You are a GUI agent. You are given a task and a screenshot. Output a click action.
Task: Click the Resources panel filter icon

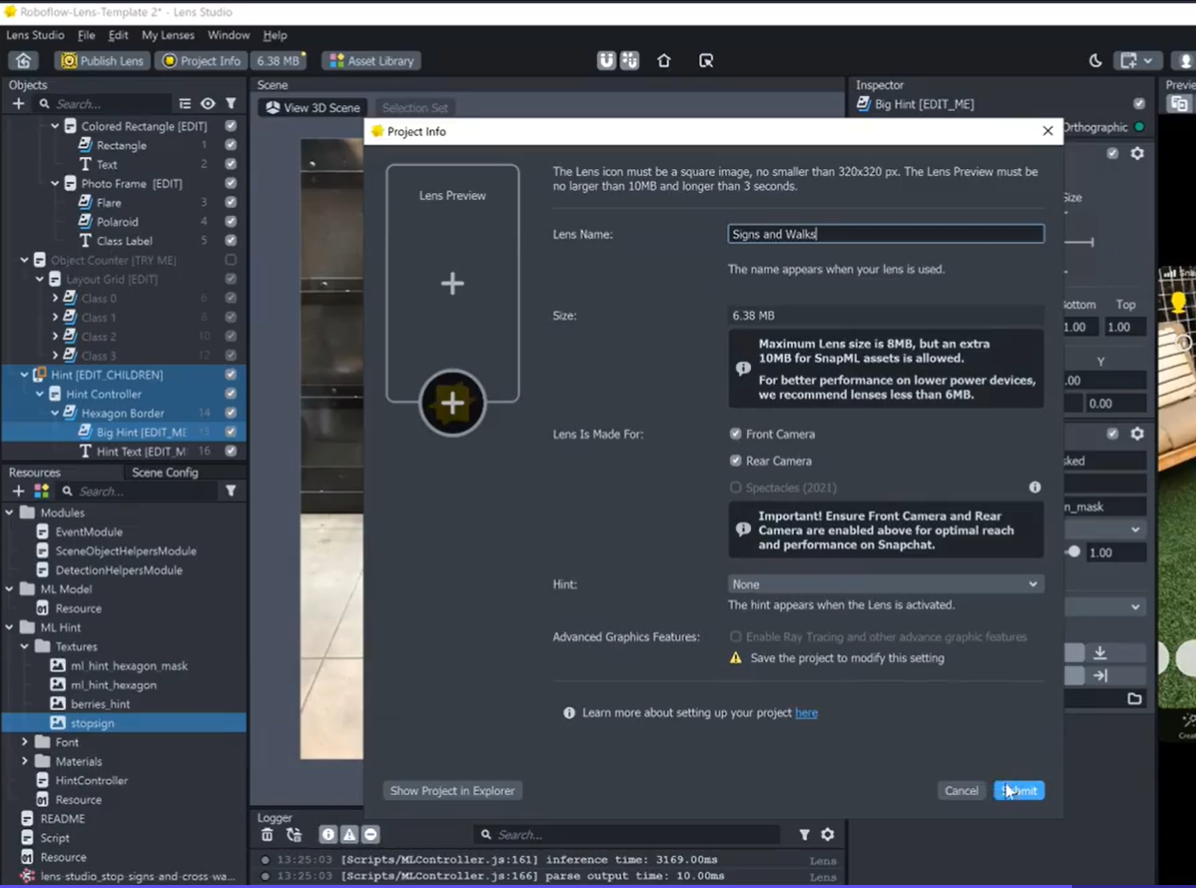pyautogui.click(x=230, y=491)
